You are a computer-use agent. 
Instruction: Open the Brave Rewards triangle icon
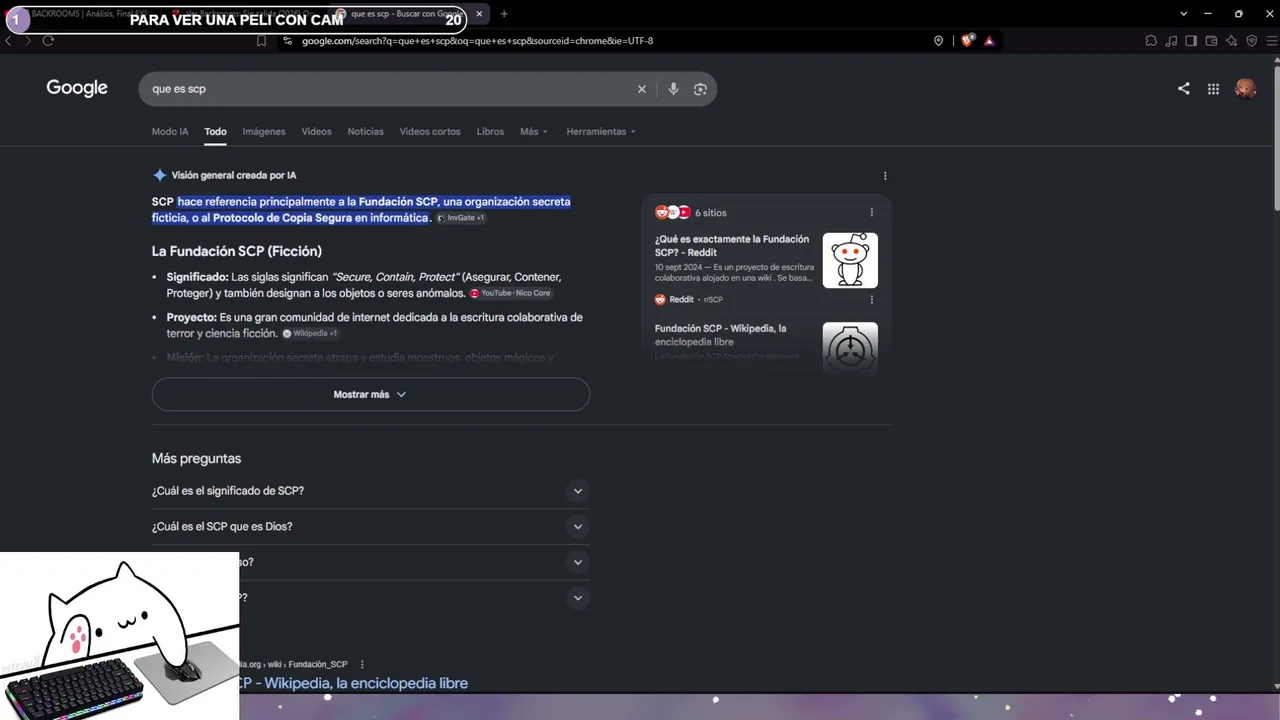tap(989, 41)
